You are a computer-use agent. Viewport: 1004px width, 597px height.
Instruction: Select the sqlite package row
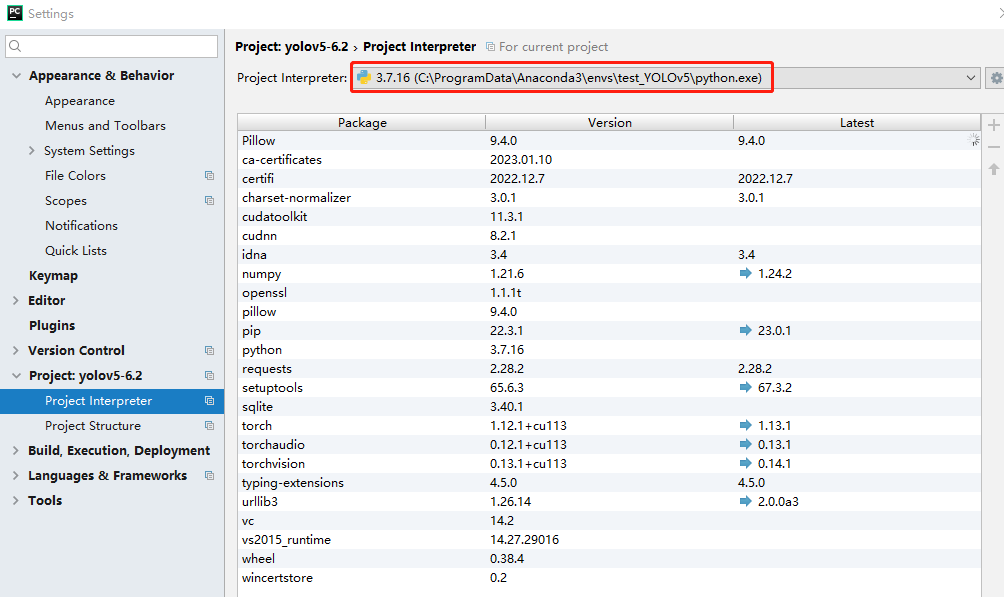609,407
